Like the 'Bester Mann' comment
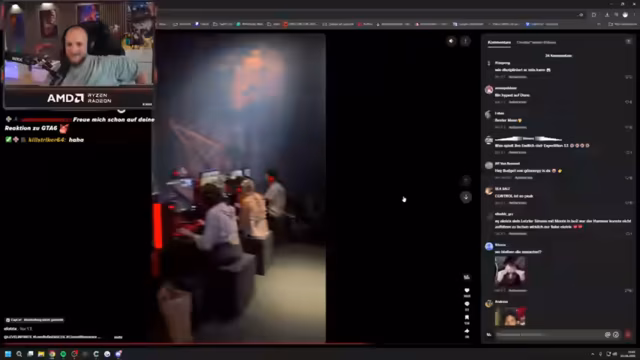The height and width of the screenshot is (360, 640). (628, 127)
